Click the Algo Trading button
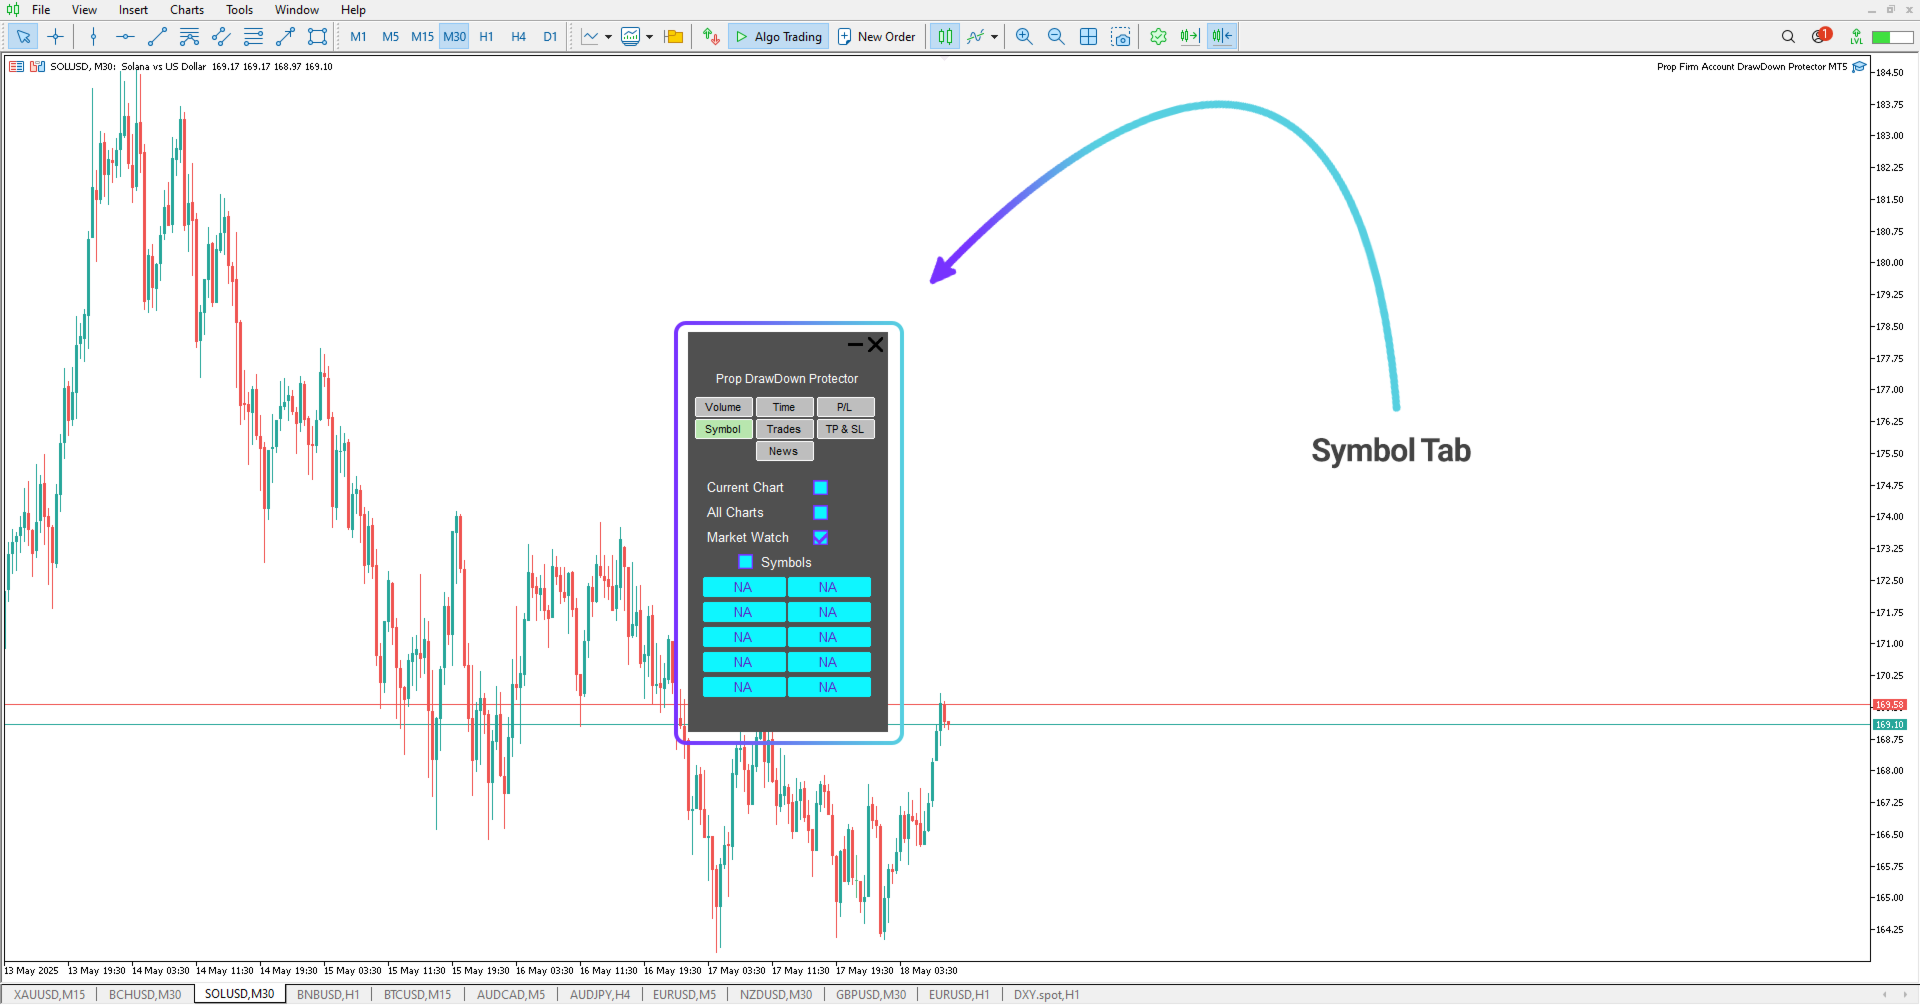 pos(778,36)
